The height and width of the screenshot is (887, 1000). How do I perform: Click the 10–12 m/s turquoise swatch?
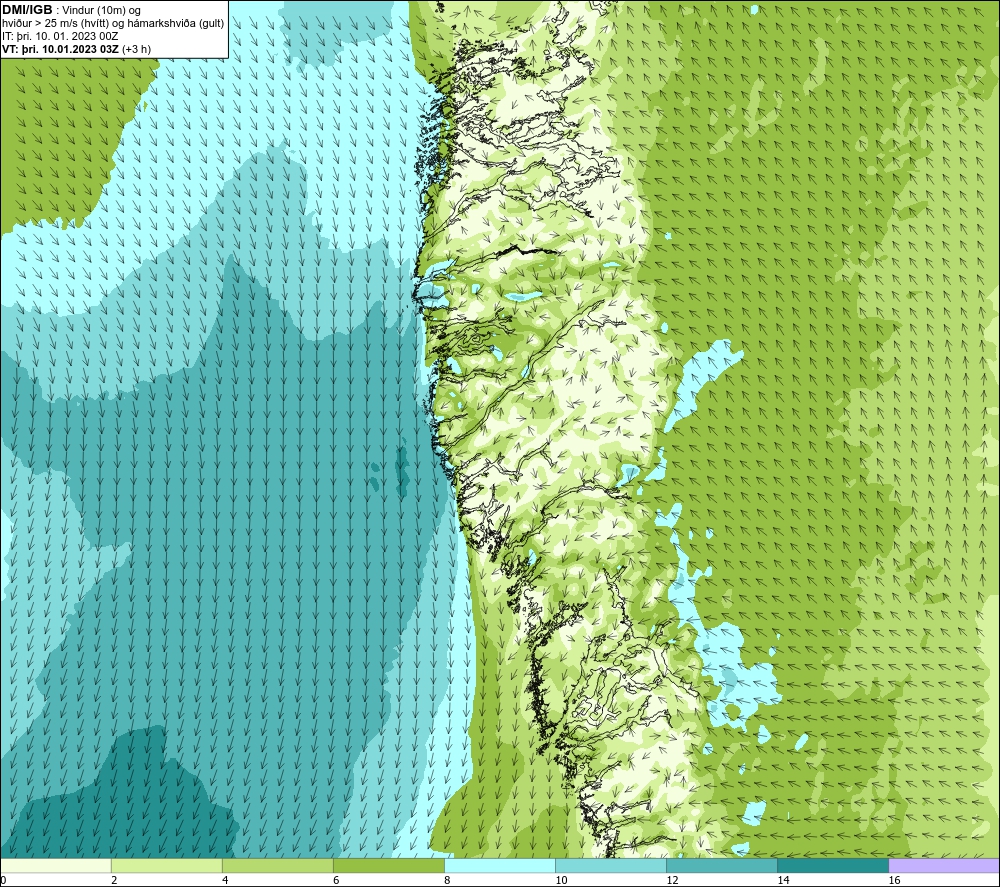[611, 865]
